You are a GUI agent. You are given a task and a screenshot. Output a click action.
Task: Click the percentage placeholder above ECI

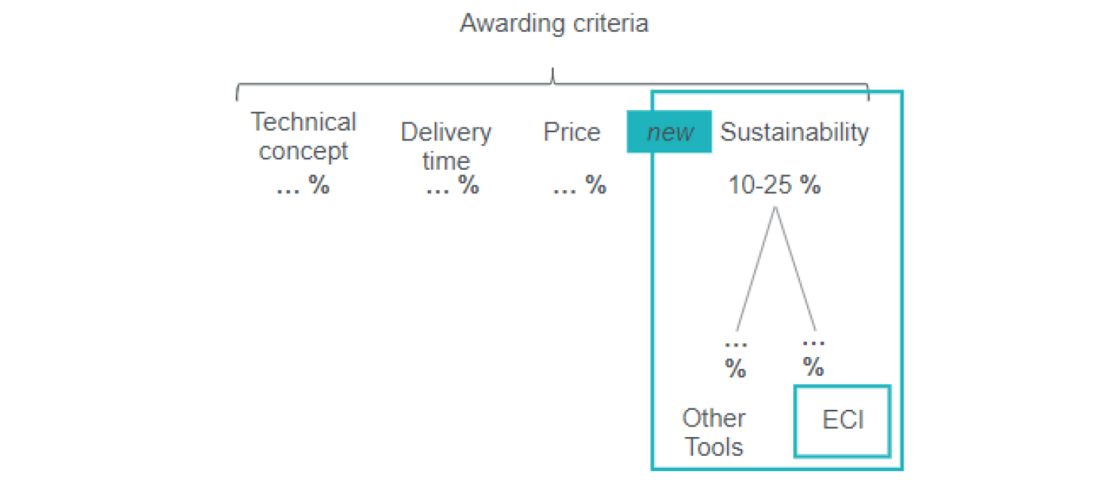[x=814, y=354]
